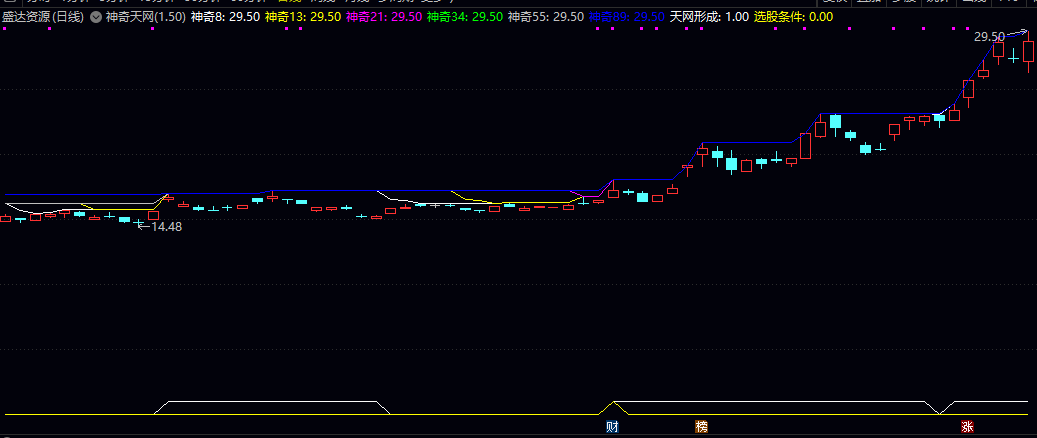Click the orange 榜 marker icon
The image size is (1037, 438).
(701, 427)
